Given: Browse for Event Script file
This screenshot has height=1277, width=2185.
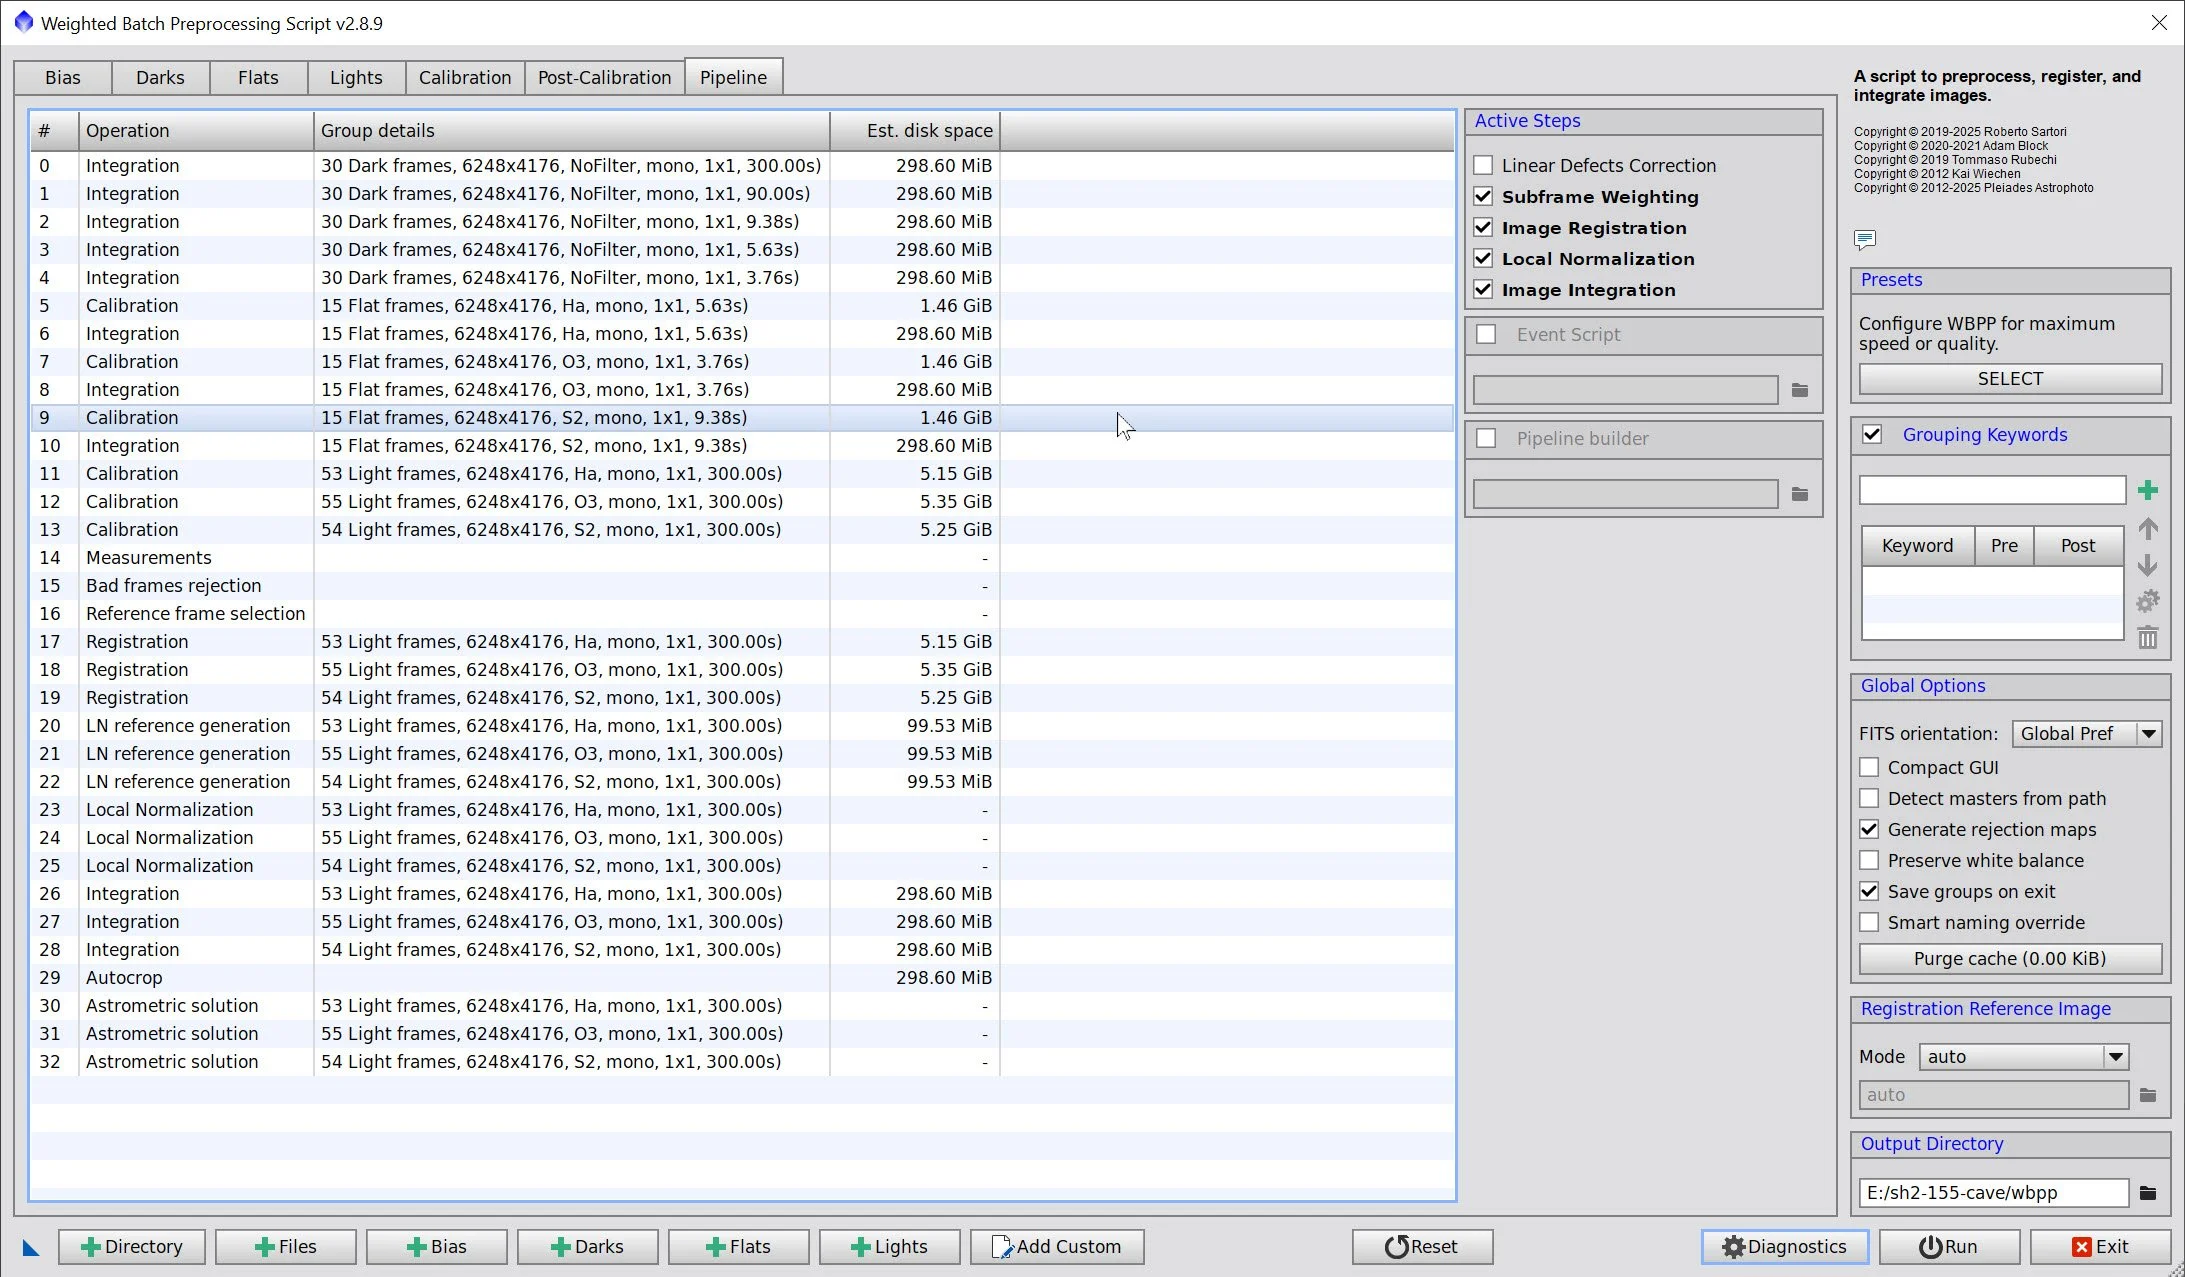Looking at the screenshot, I should [1799, 390].
